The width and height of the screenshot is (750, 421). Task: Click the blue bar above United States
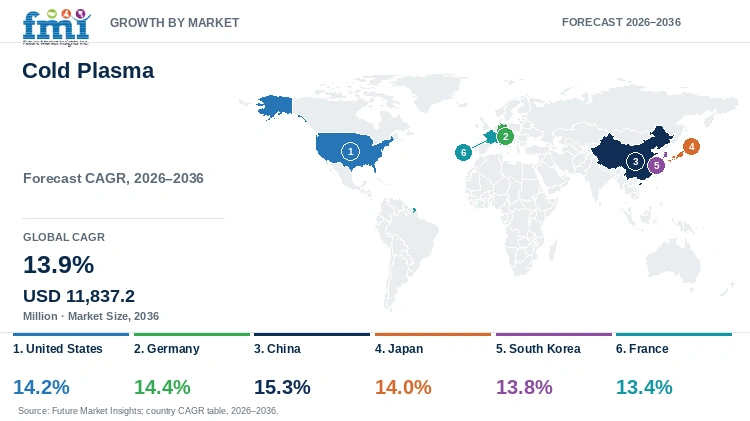[x=71, y=334]
